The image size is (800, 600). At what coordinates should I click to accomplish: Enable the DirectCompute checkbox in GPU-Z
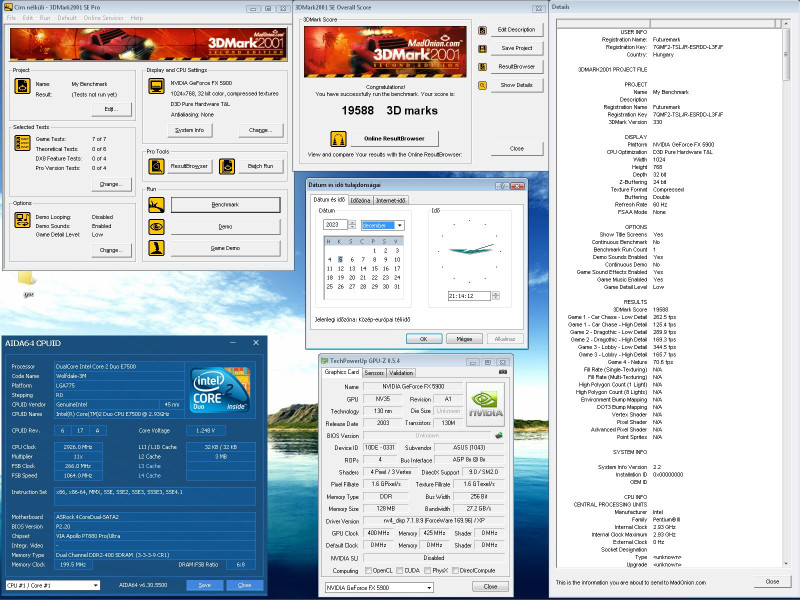coord(455,570)
